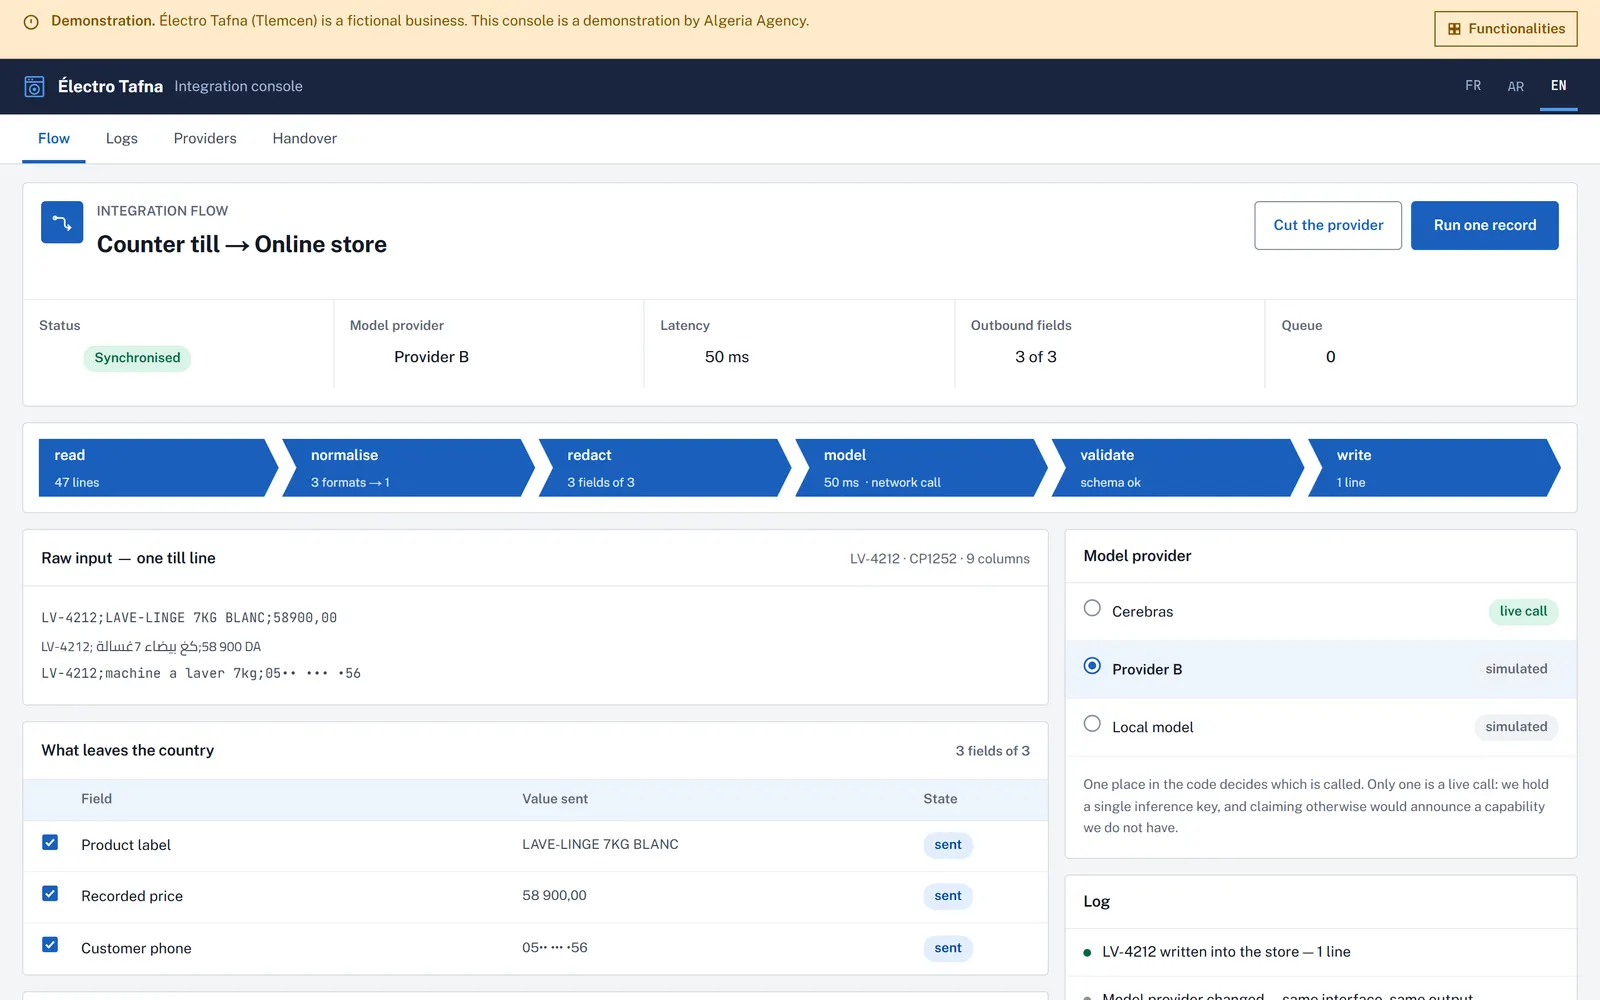Image resolution: width=1600 pixels, height=1000 pixels.
Task: Select the EN language option
Action: pyautogui.click(x=1559, y=86)
